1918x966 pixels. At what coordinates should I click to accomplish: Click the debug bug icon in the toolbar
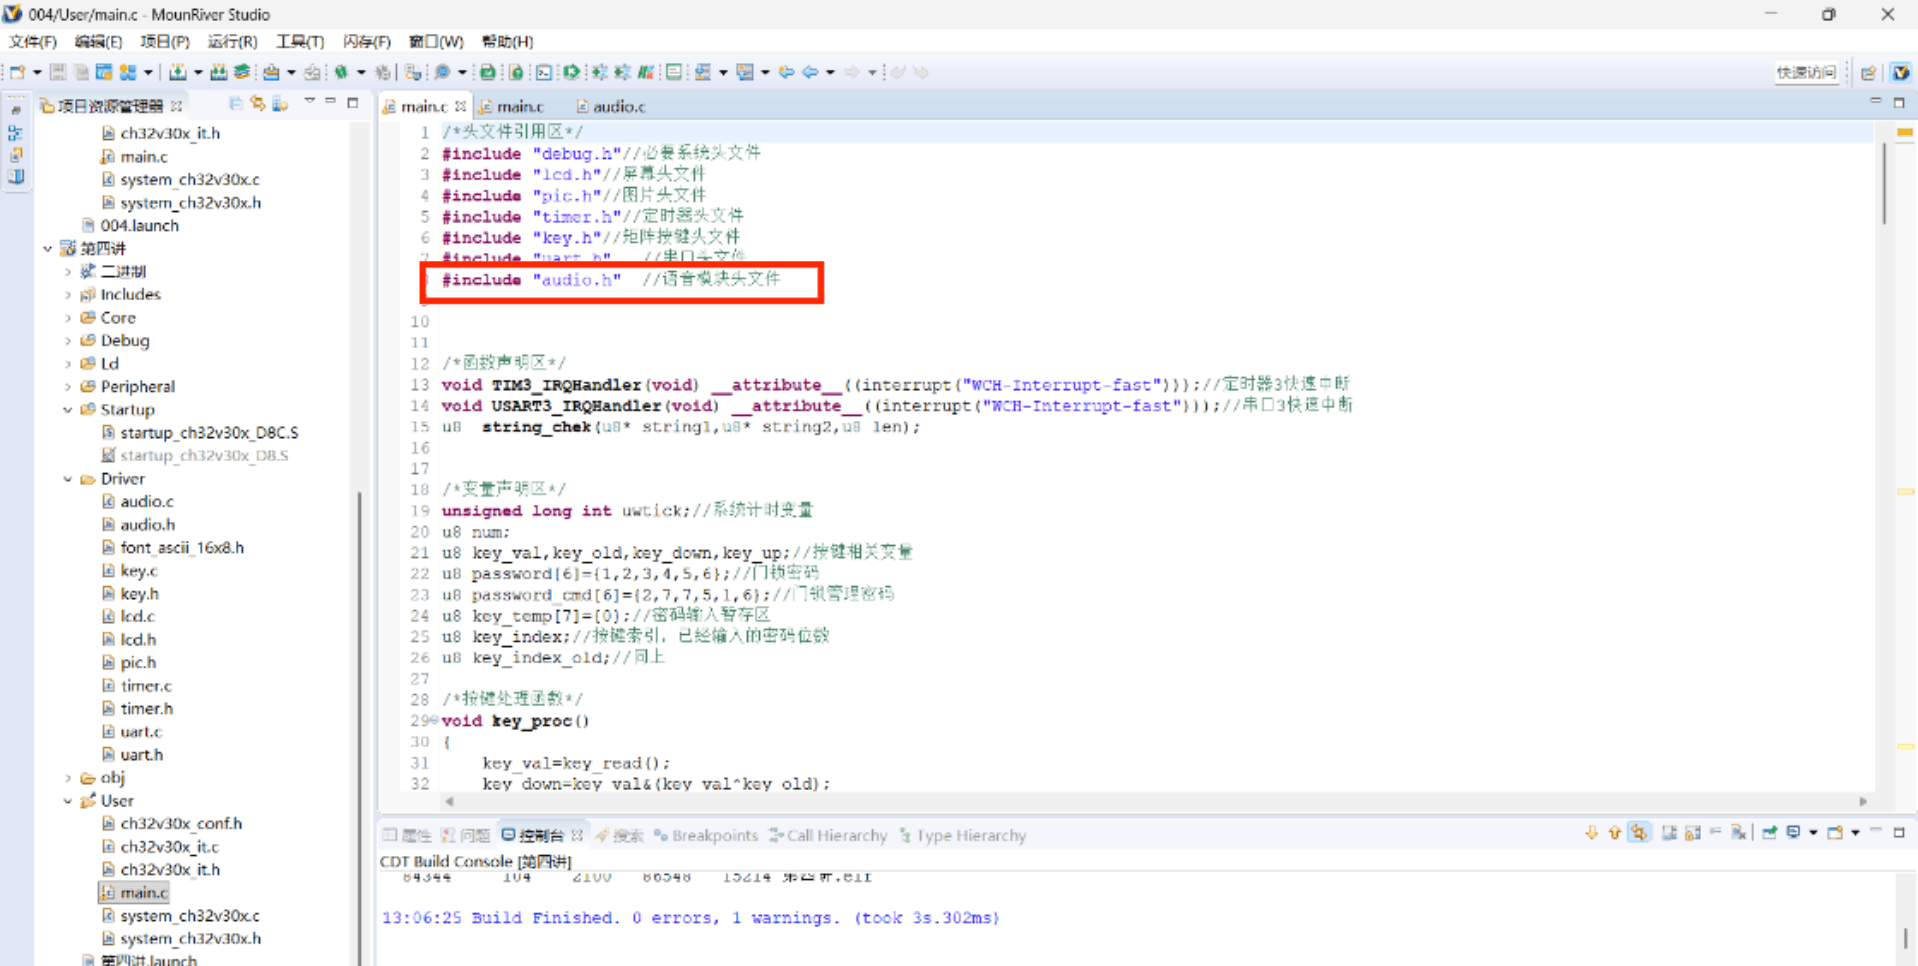(341, 72)
